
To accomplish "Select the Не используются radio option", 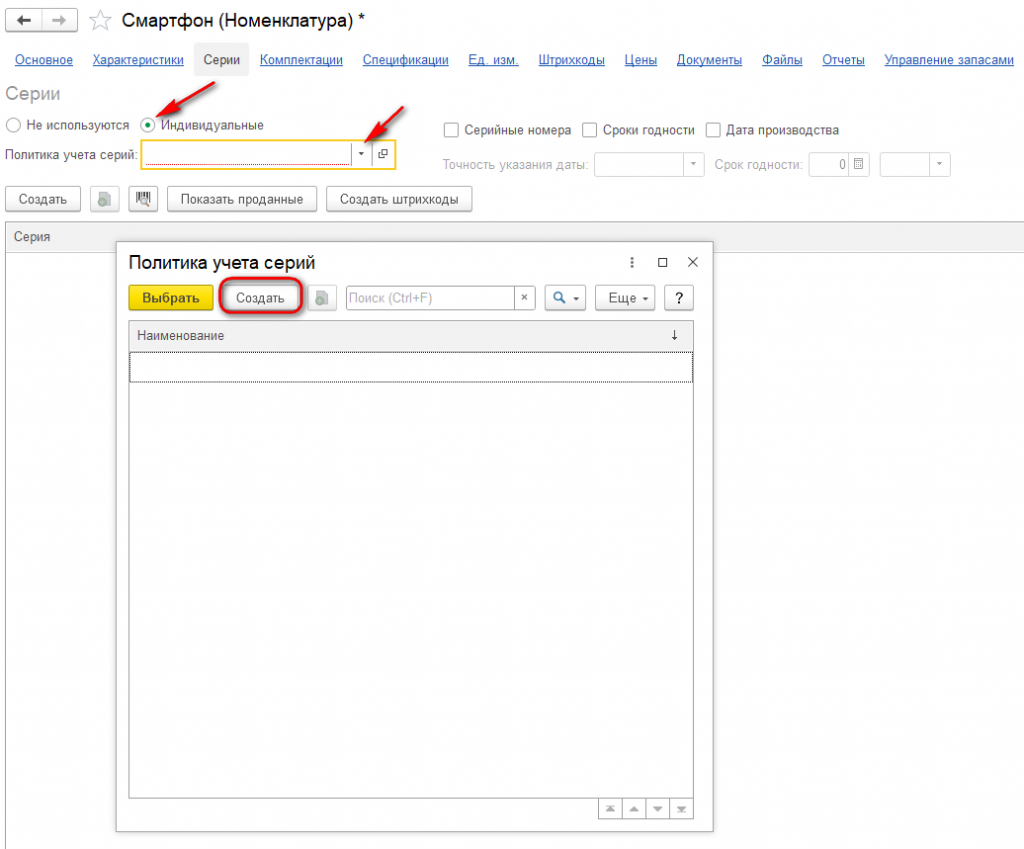I will click(x=14, y=125).
